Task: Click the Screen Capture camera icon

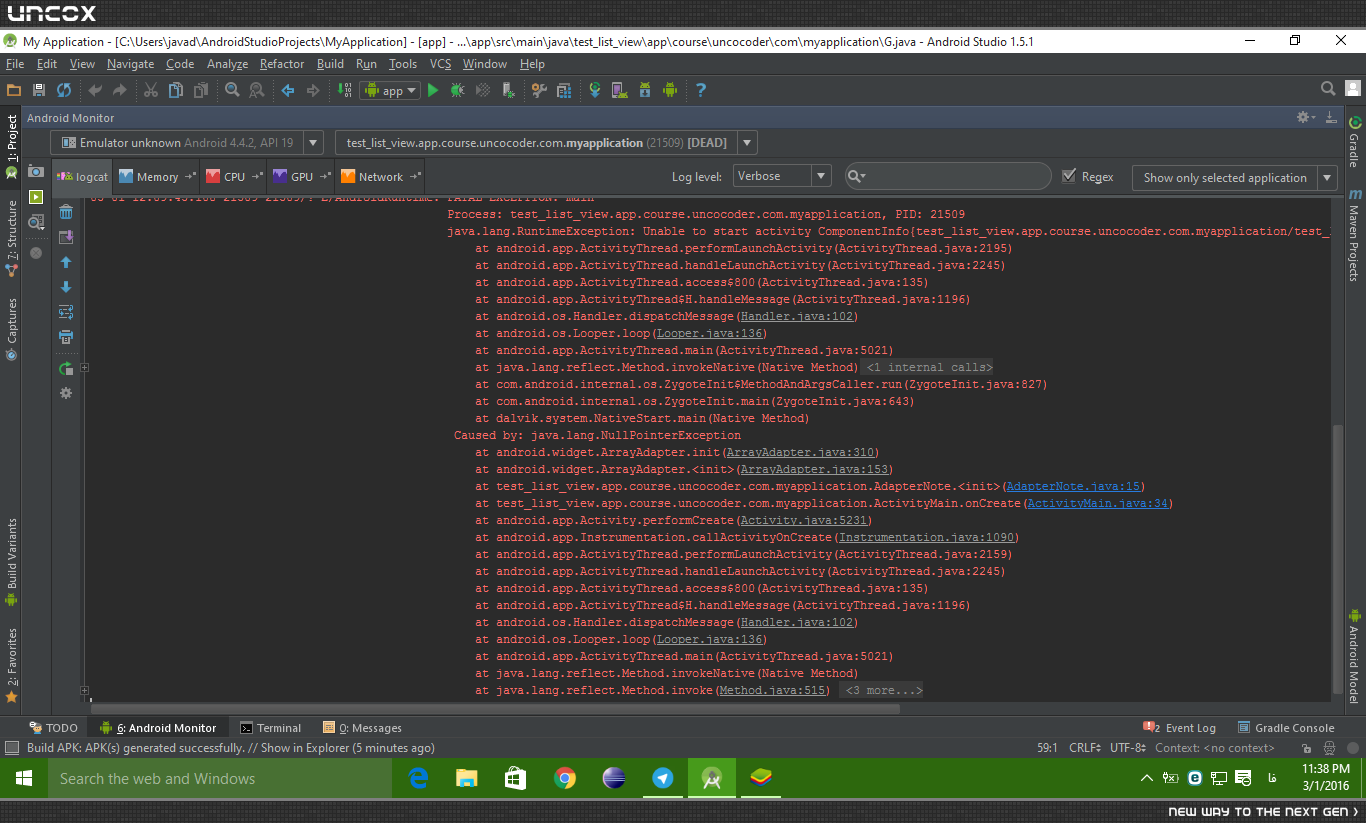Action: (x=36, y=171)
